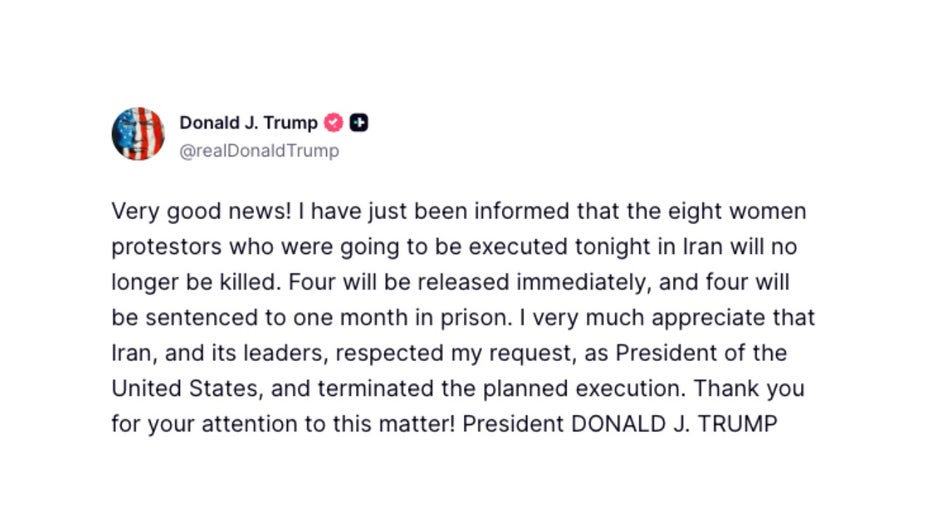
Task: Click the black plus badge beside the name
Action: [x=359, y=123]
